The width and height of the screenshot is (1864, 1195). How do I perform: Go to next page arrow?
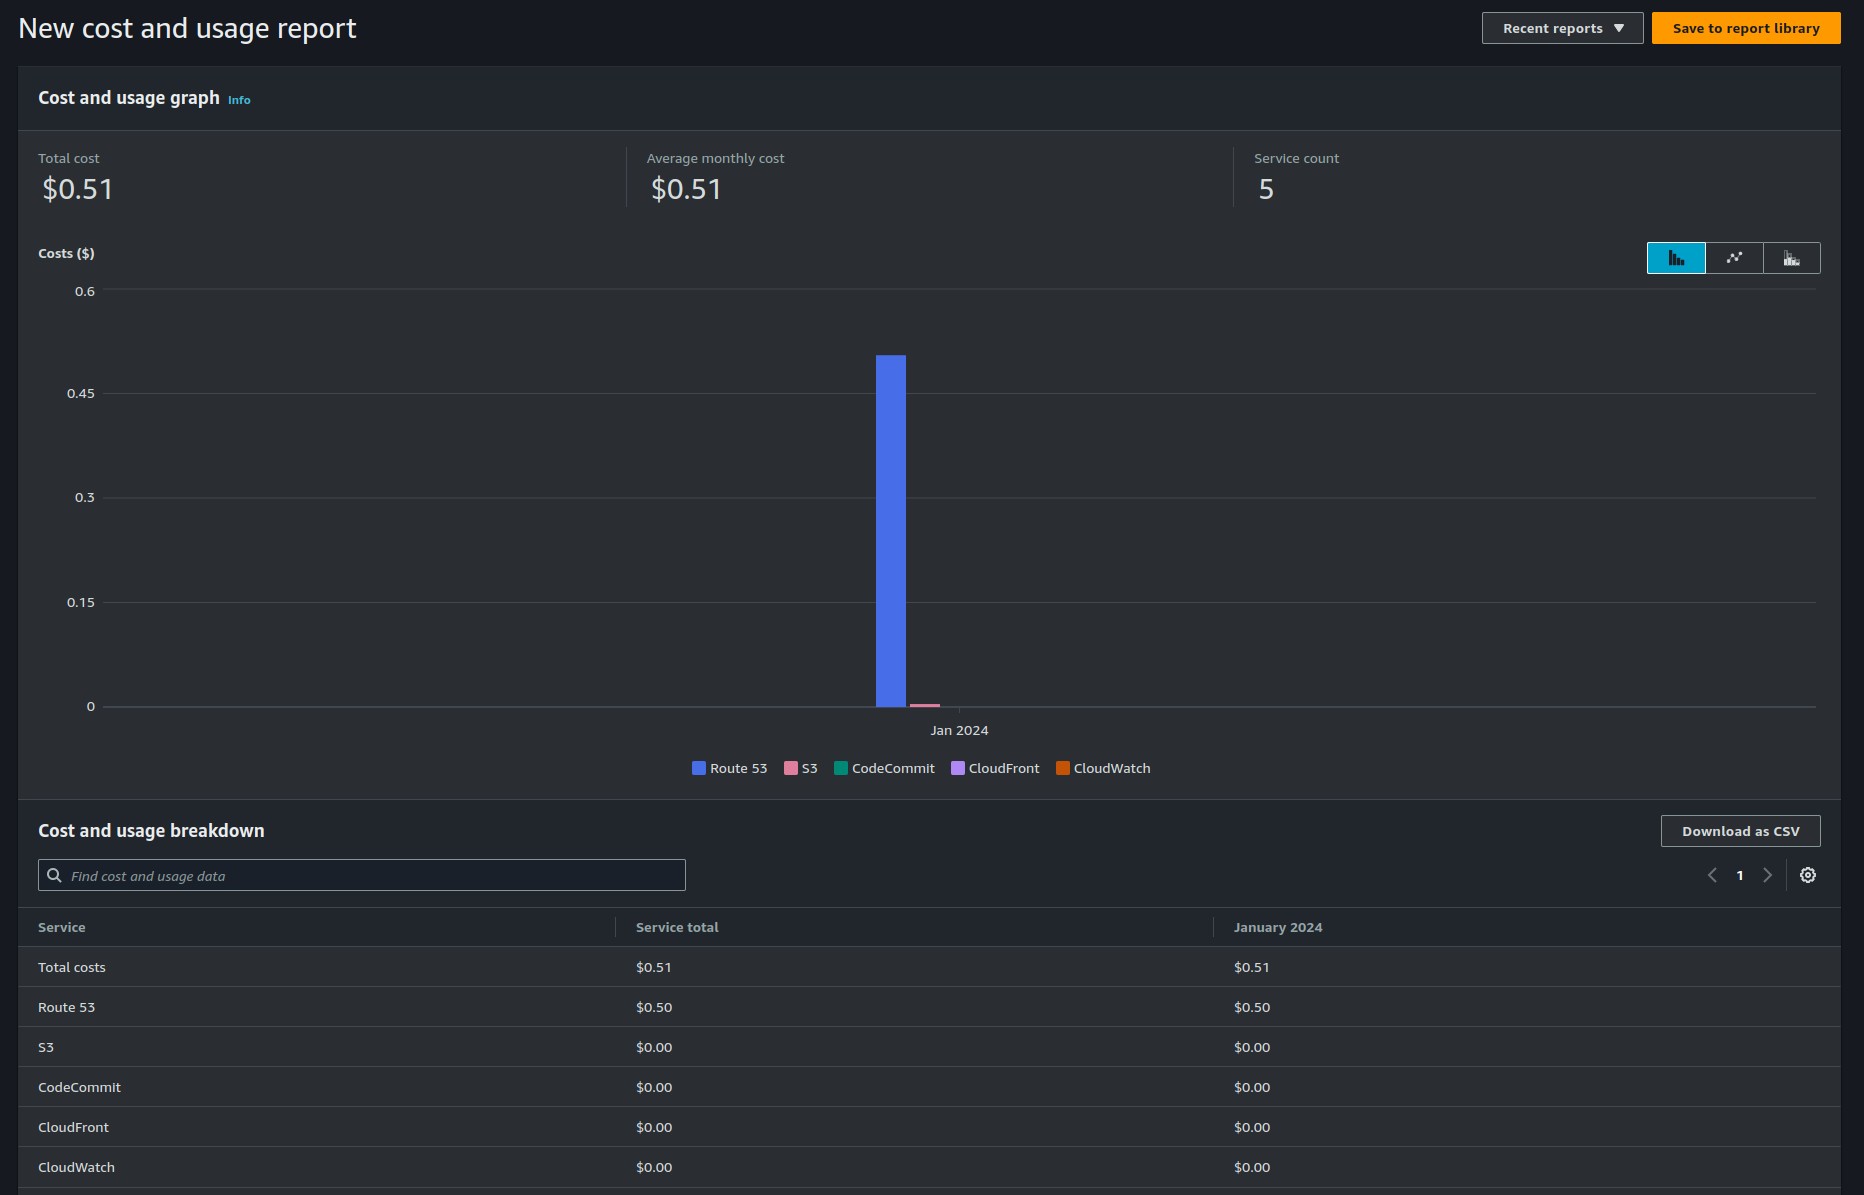pyautogui.click(x=1767, y=875)
